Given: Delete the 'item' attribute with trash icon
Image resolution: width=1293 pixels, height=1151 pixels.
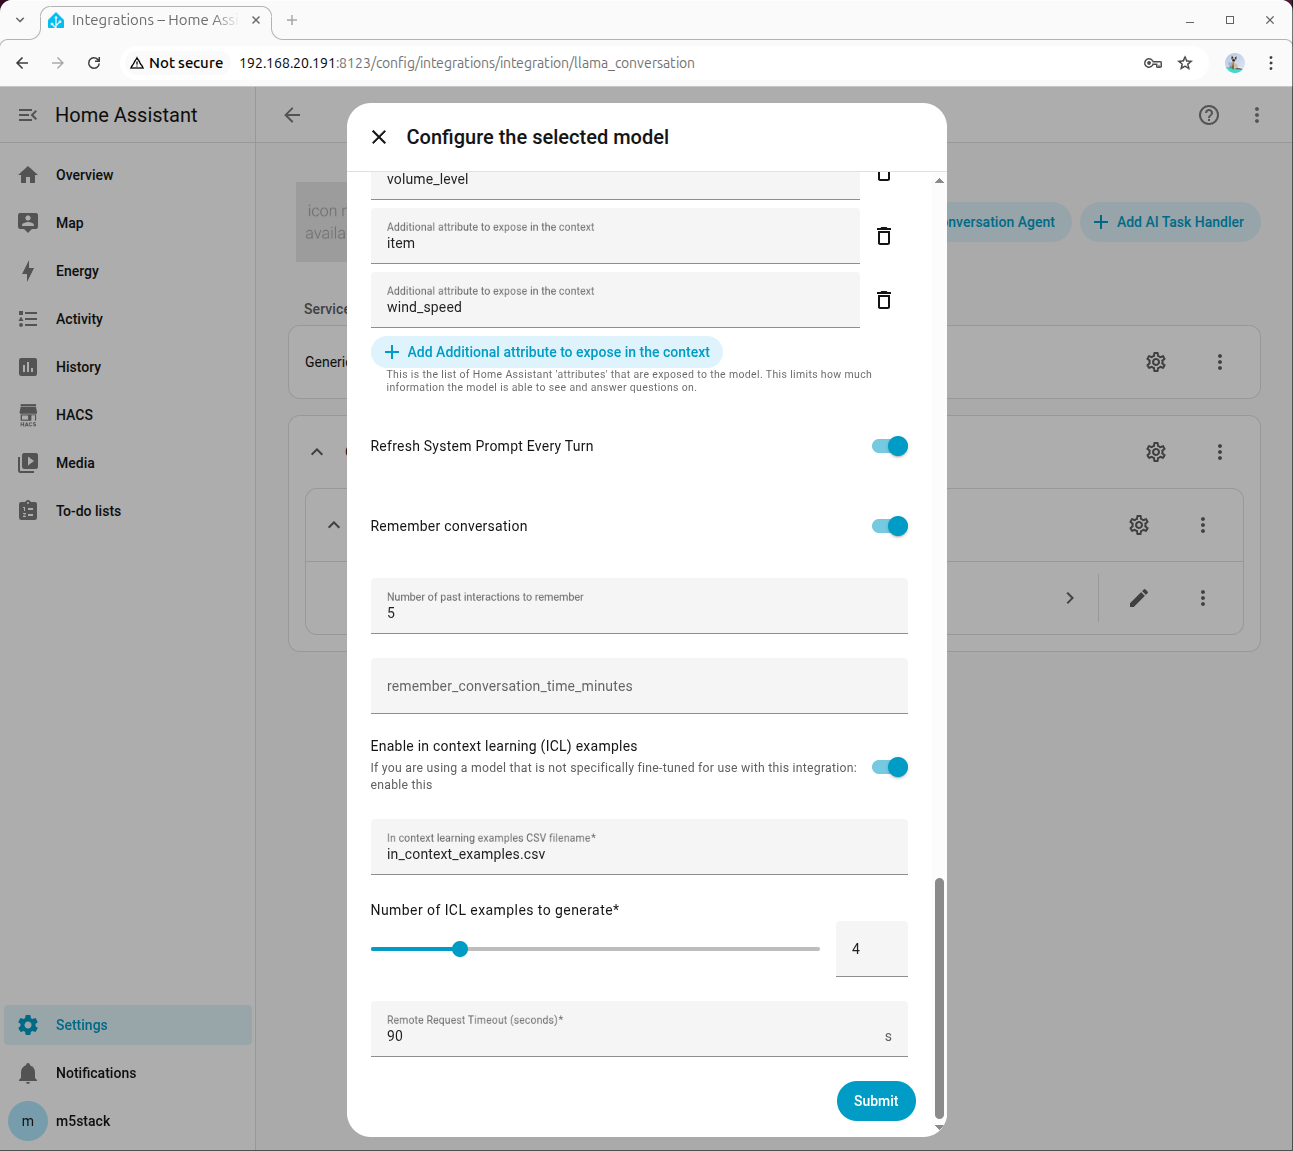Looking at the screenshot, I should click(884, 236).
